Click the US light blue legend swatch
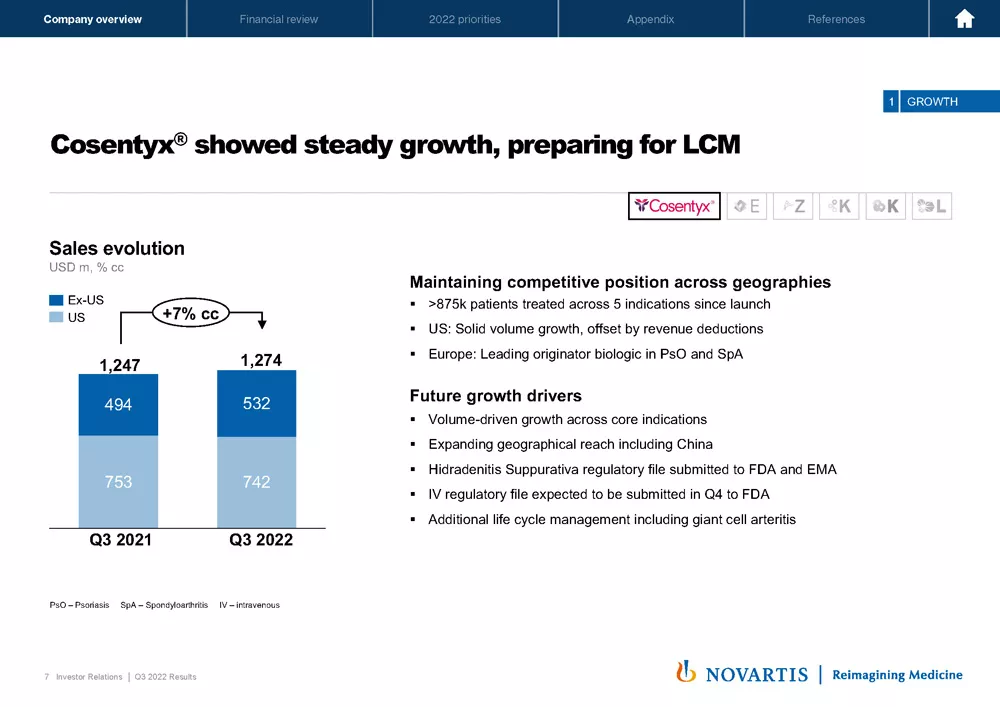1000x707 pixels. [56, 317]
